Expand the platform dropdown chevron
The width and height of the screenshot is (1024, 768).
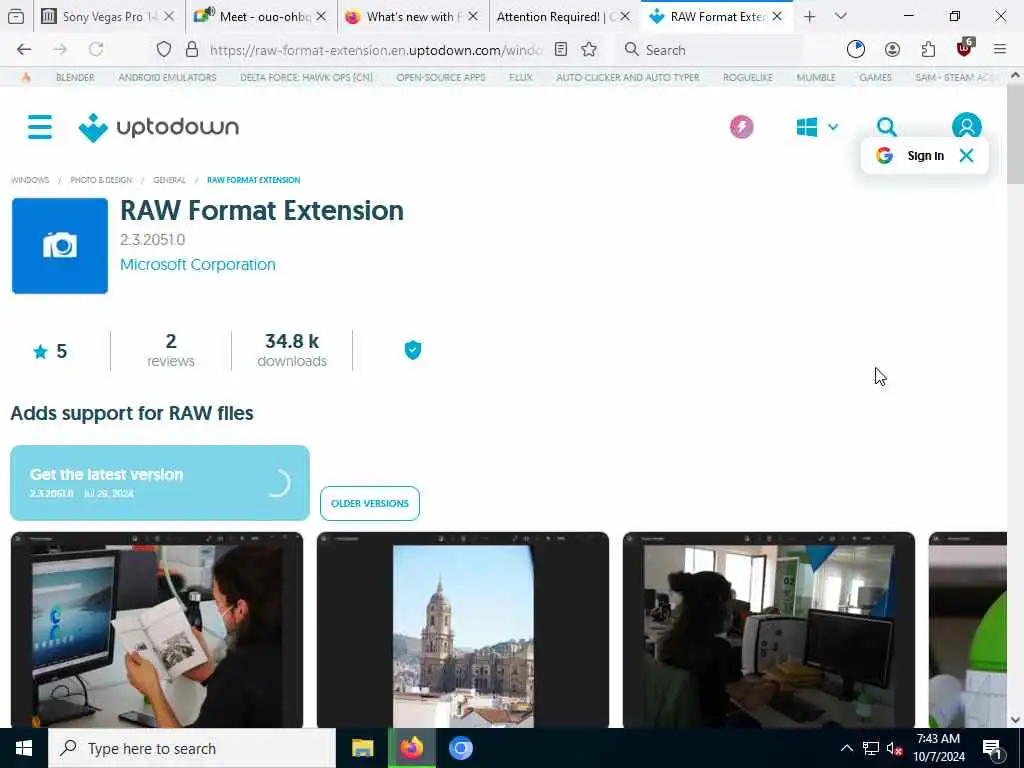[833, 127]
